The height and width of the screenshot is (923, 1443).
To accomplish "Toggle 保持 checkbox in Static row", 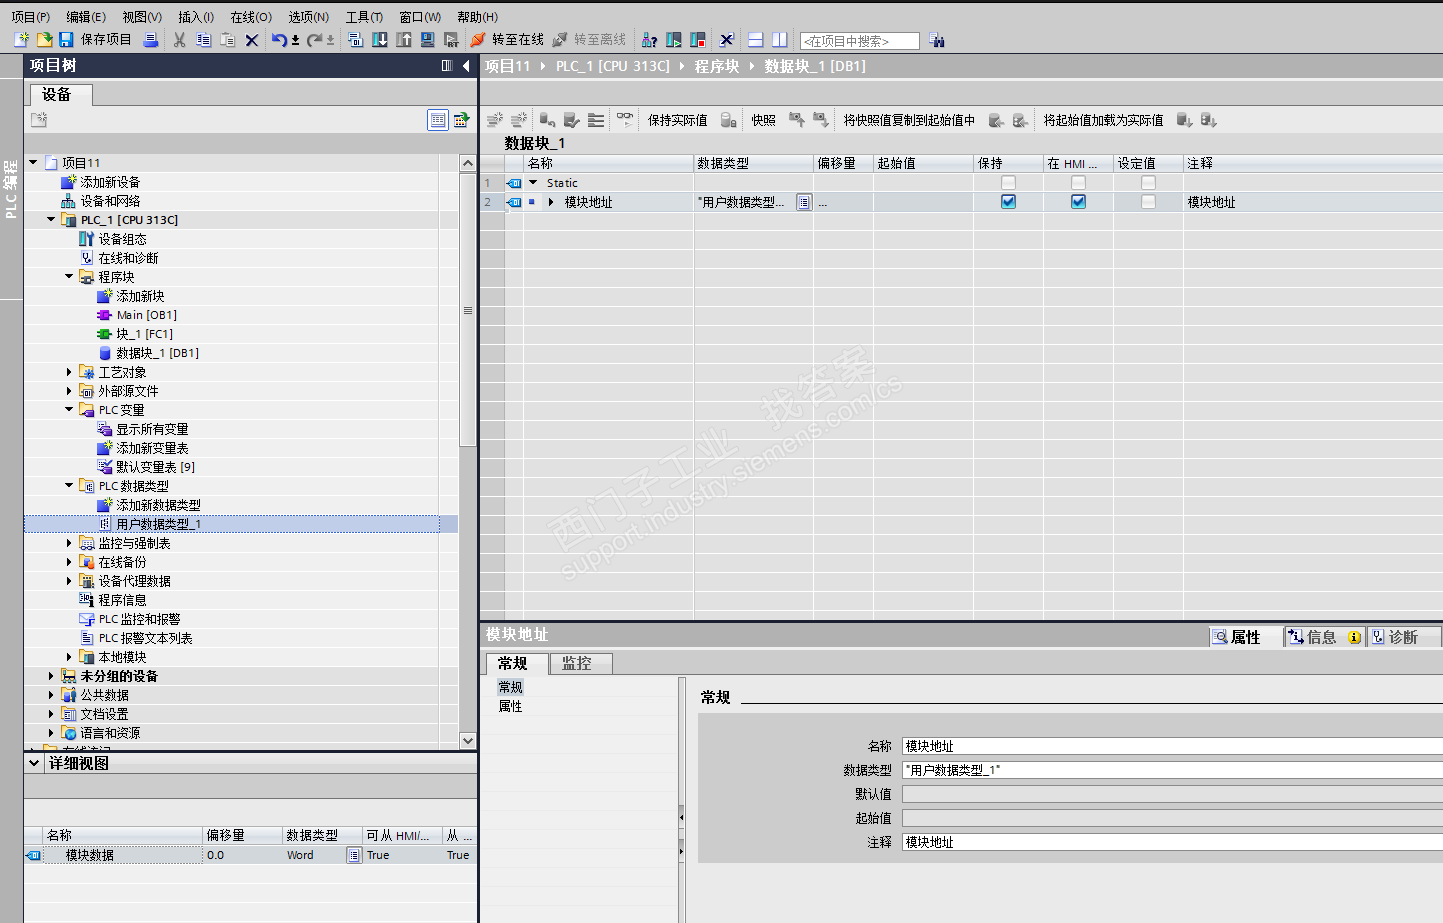I will point(1008,182).
